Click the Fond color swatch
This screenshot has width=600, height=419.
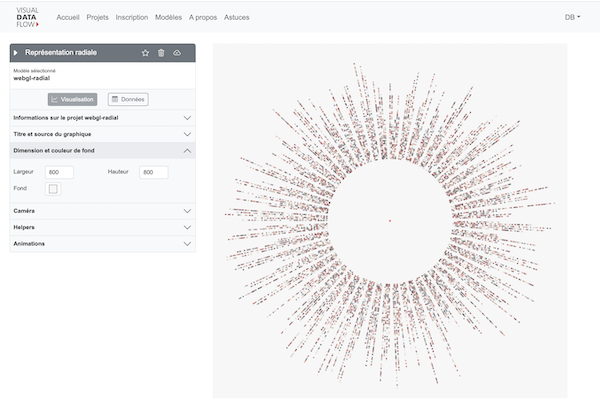54,189
